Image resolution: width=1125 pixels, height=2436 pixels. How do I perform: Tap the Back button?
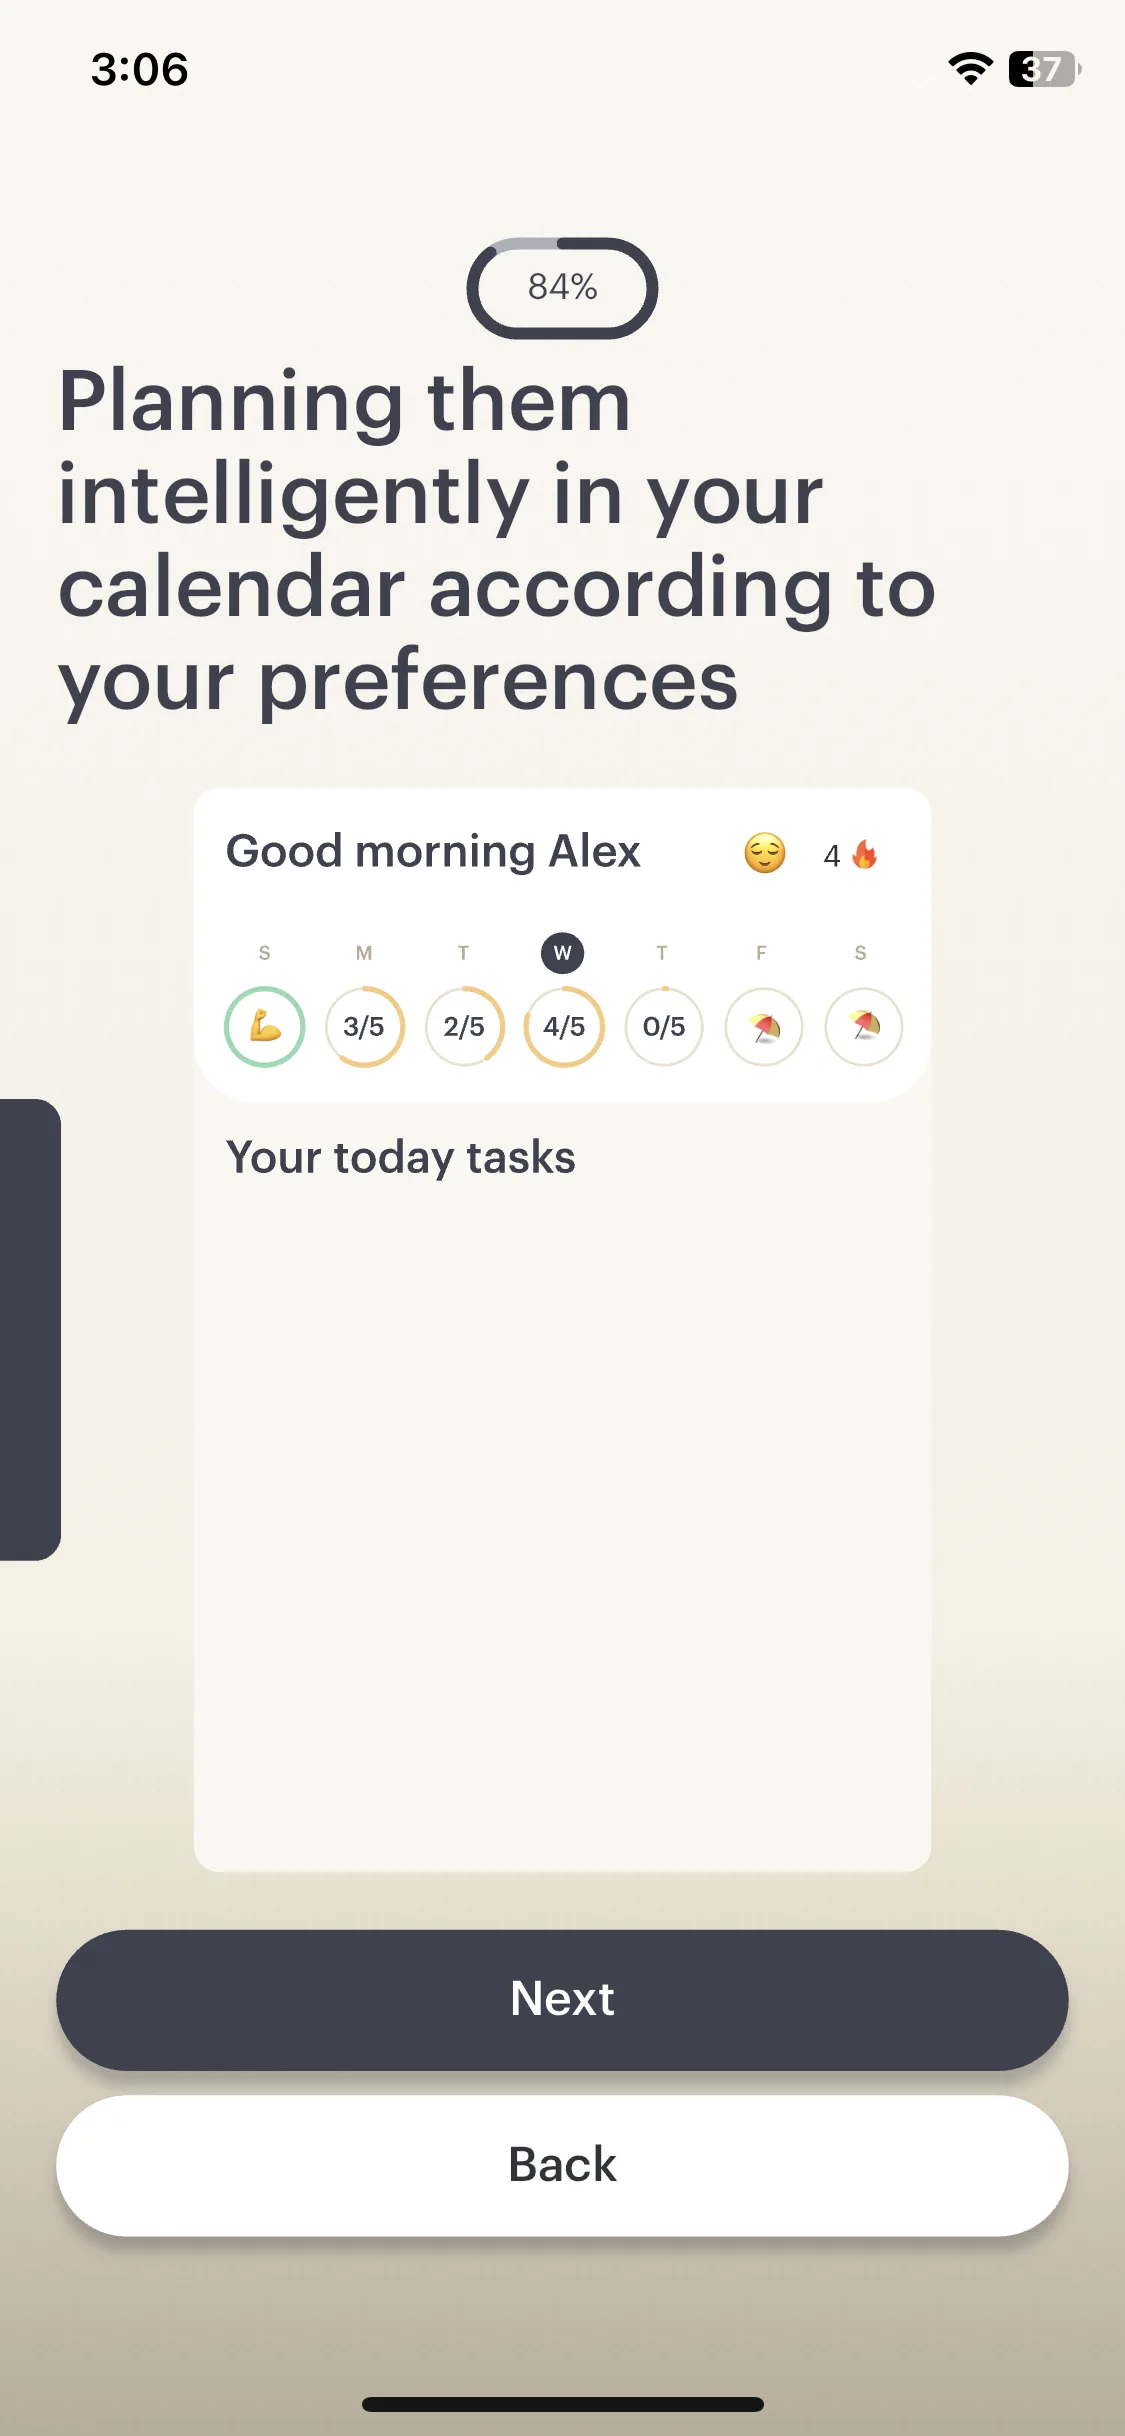click(x=562, y=2166)
